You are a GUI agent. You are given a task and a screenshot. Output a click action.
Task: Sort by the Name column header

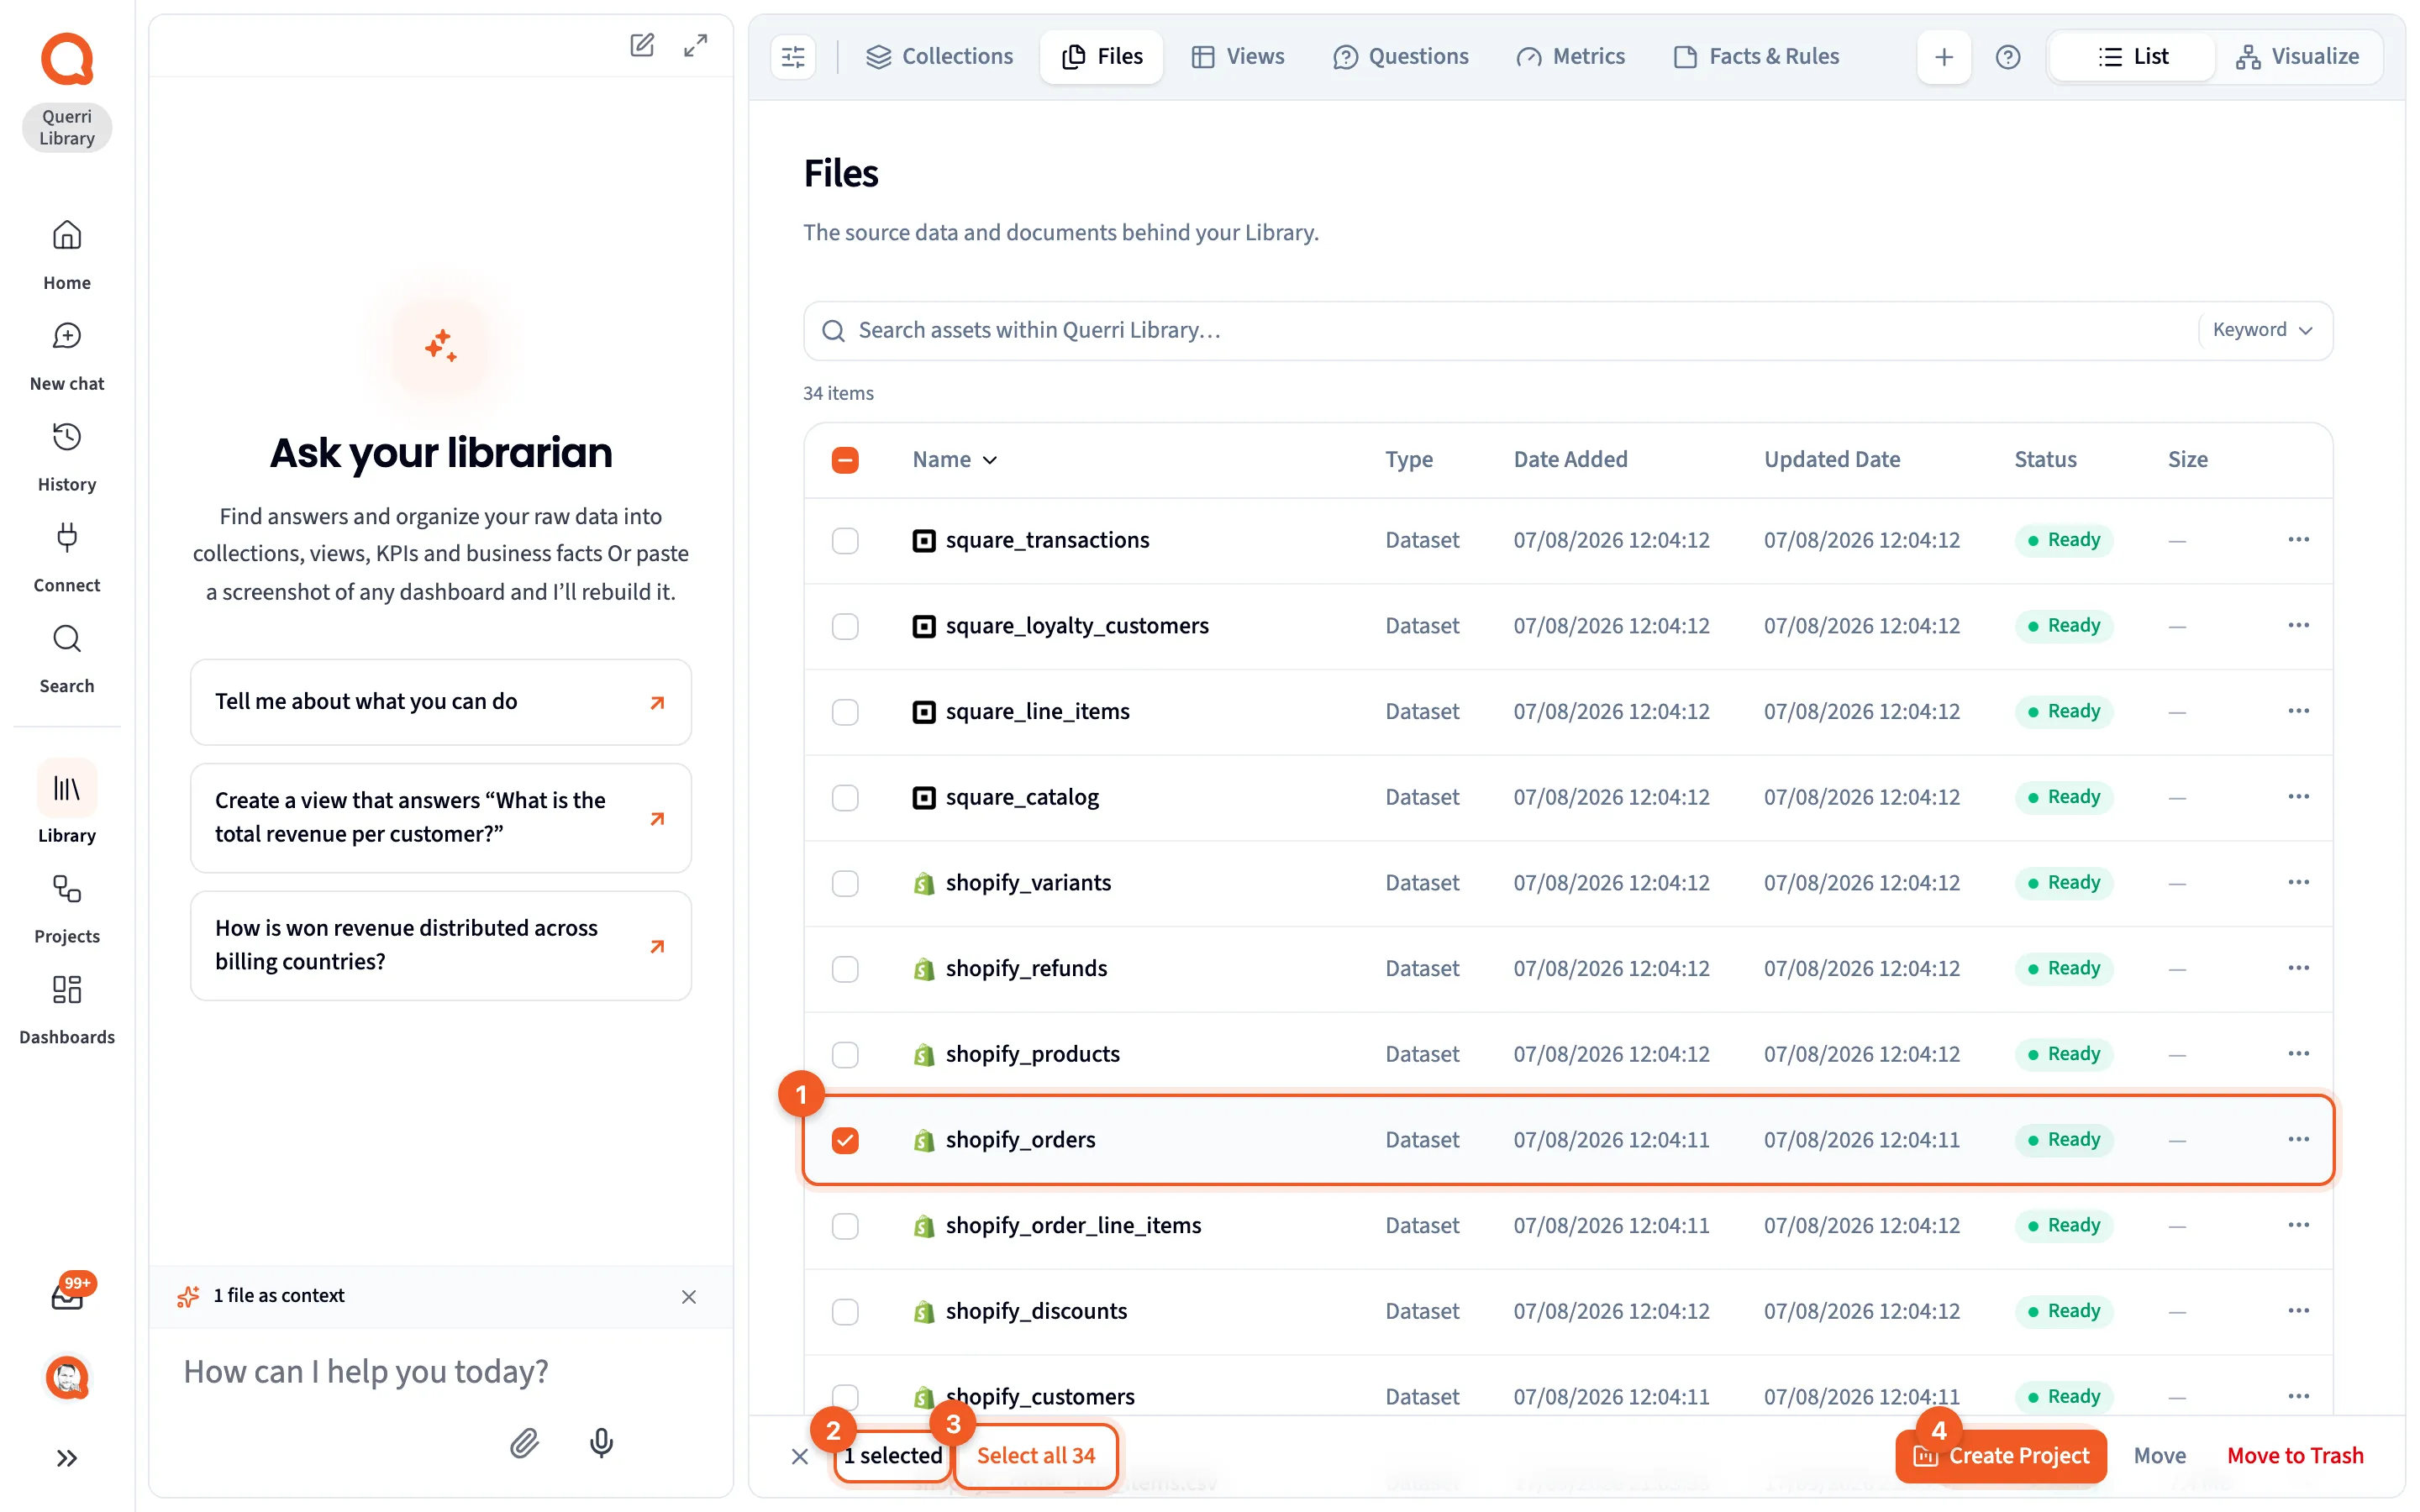coord(955,460)
